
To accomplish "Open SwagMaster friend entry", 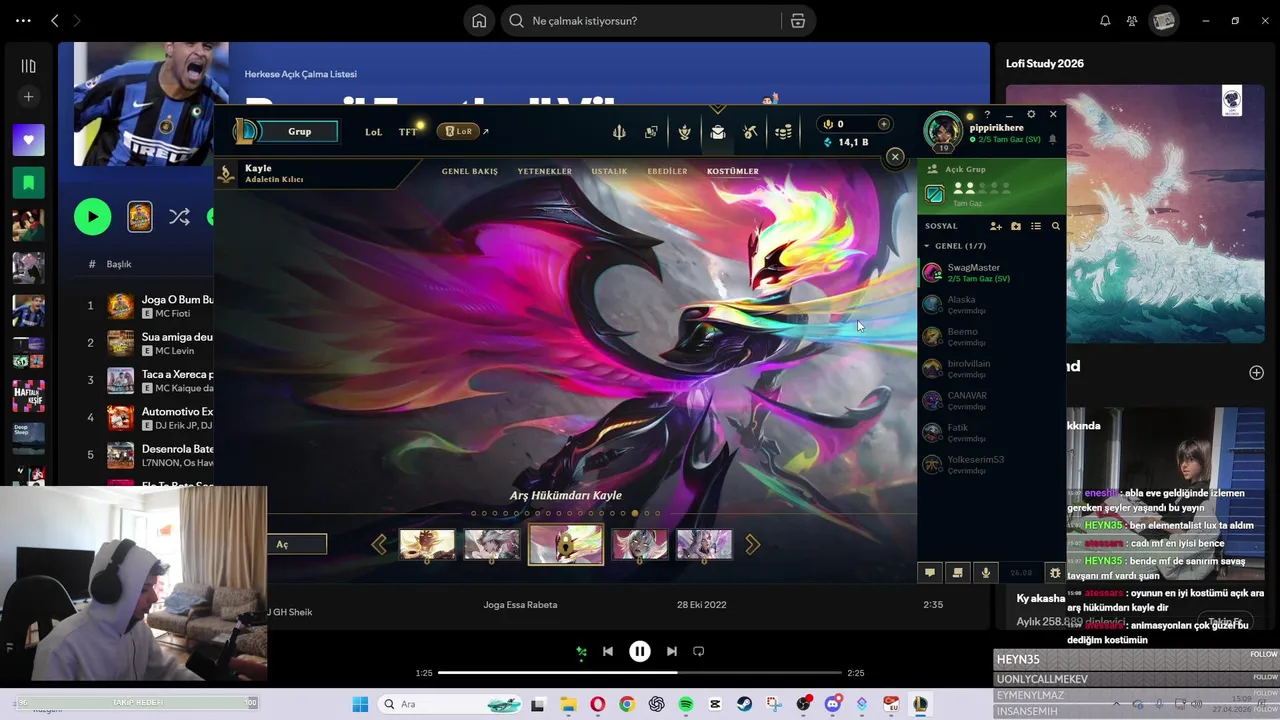I will 992,272.
